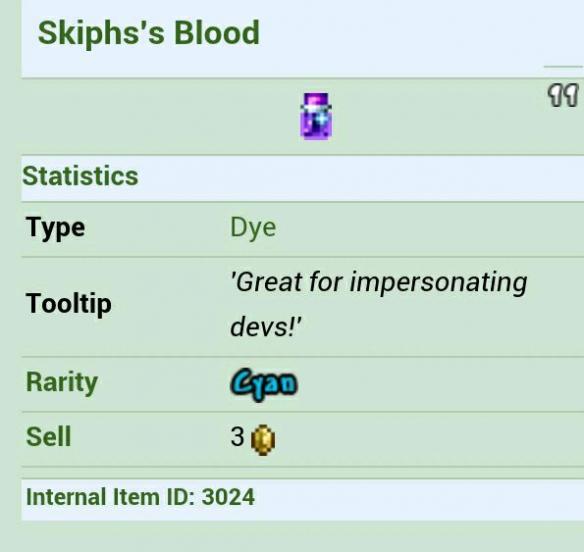Click the gold coin icon
This screenshot has width=584, height=552.
click(263, 440)
